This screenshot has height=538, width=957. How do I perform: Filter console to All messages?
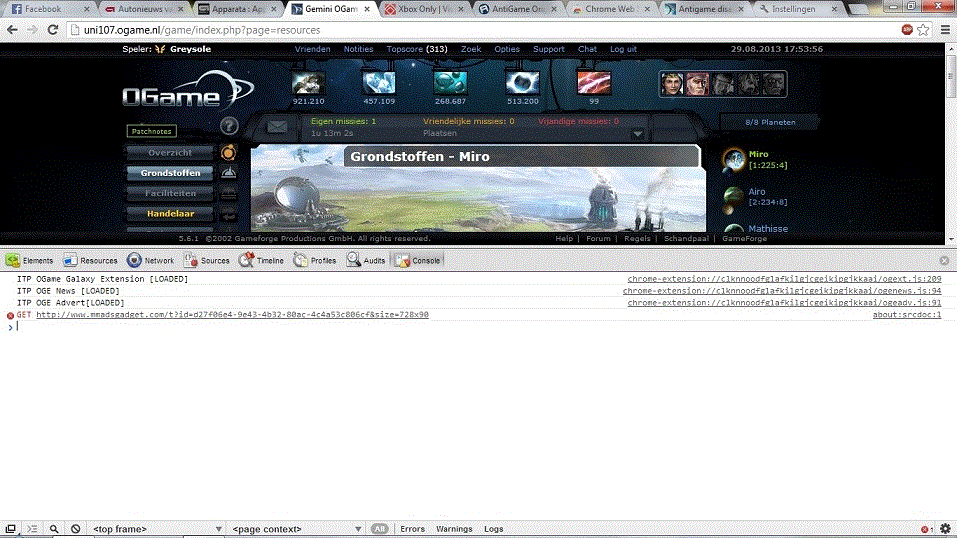379,529
